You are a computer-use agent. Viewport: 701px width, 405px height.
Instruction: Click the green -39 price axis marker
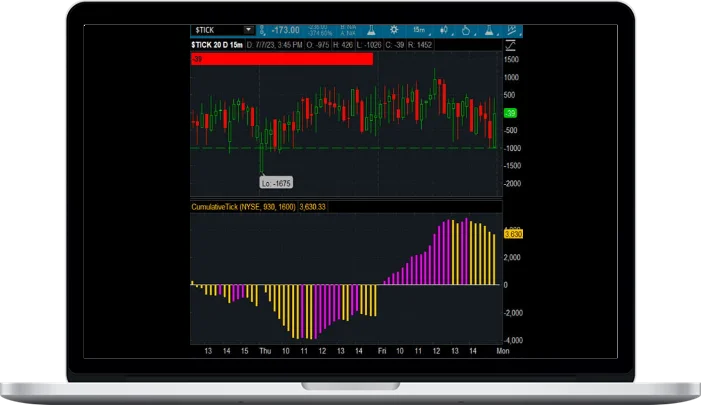pyautogui.click(x=510, y=114)
